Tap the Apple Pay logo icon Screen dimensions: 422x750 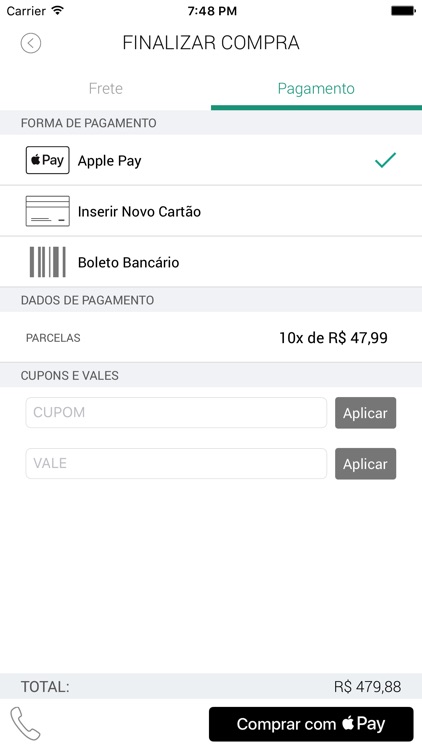[x=47, y=160]
